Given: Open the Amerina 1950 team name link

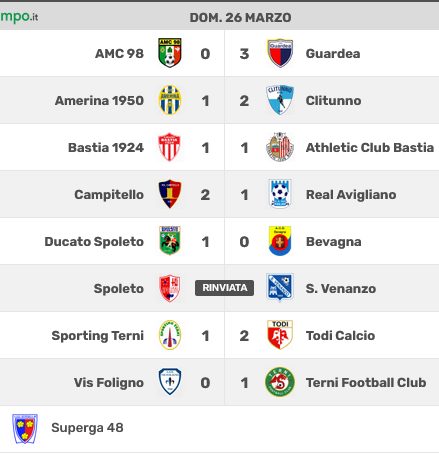Looking at the screenshot, I should click(99, 100).
